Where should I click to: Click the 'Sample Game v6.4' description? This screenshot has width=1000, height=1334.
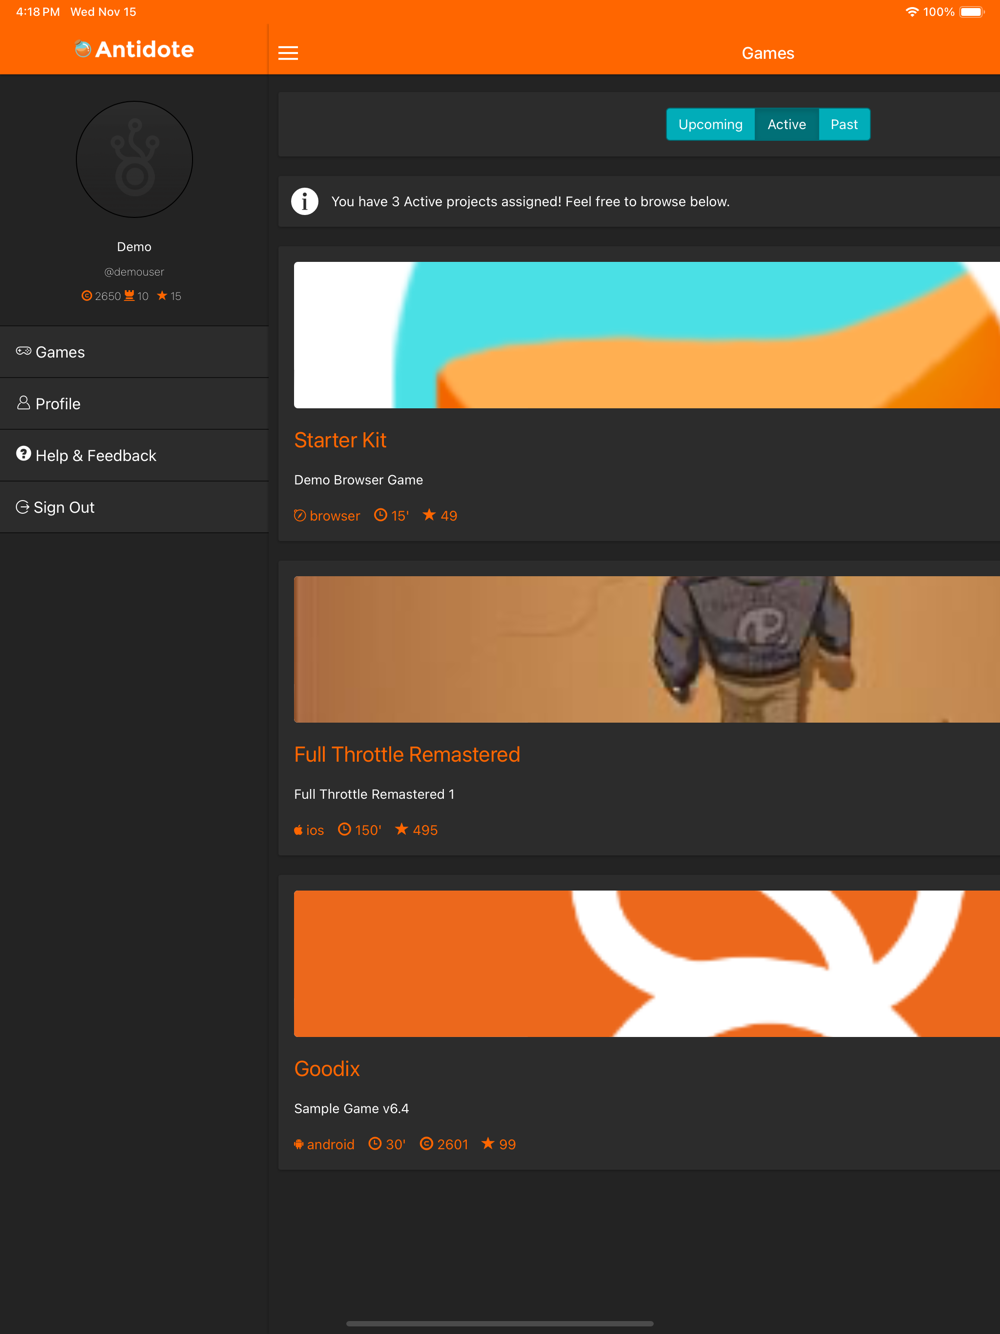pyautogui.click(x=351, y=1109)
